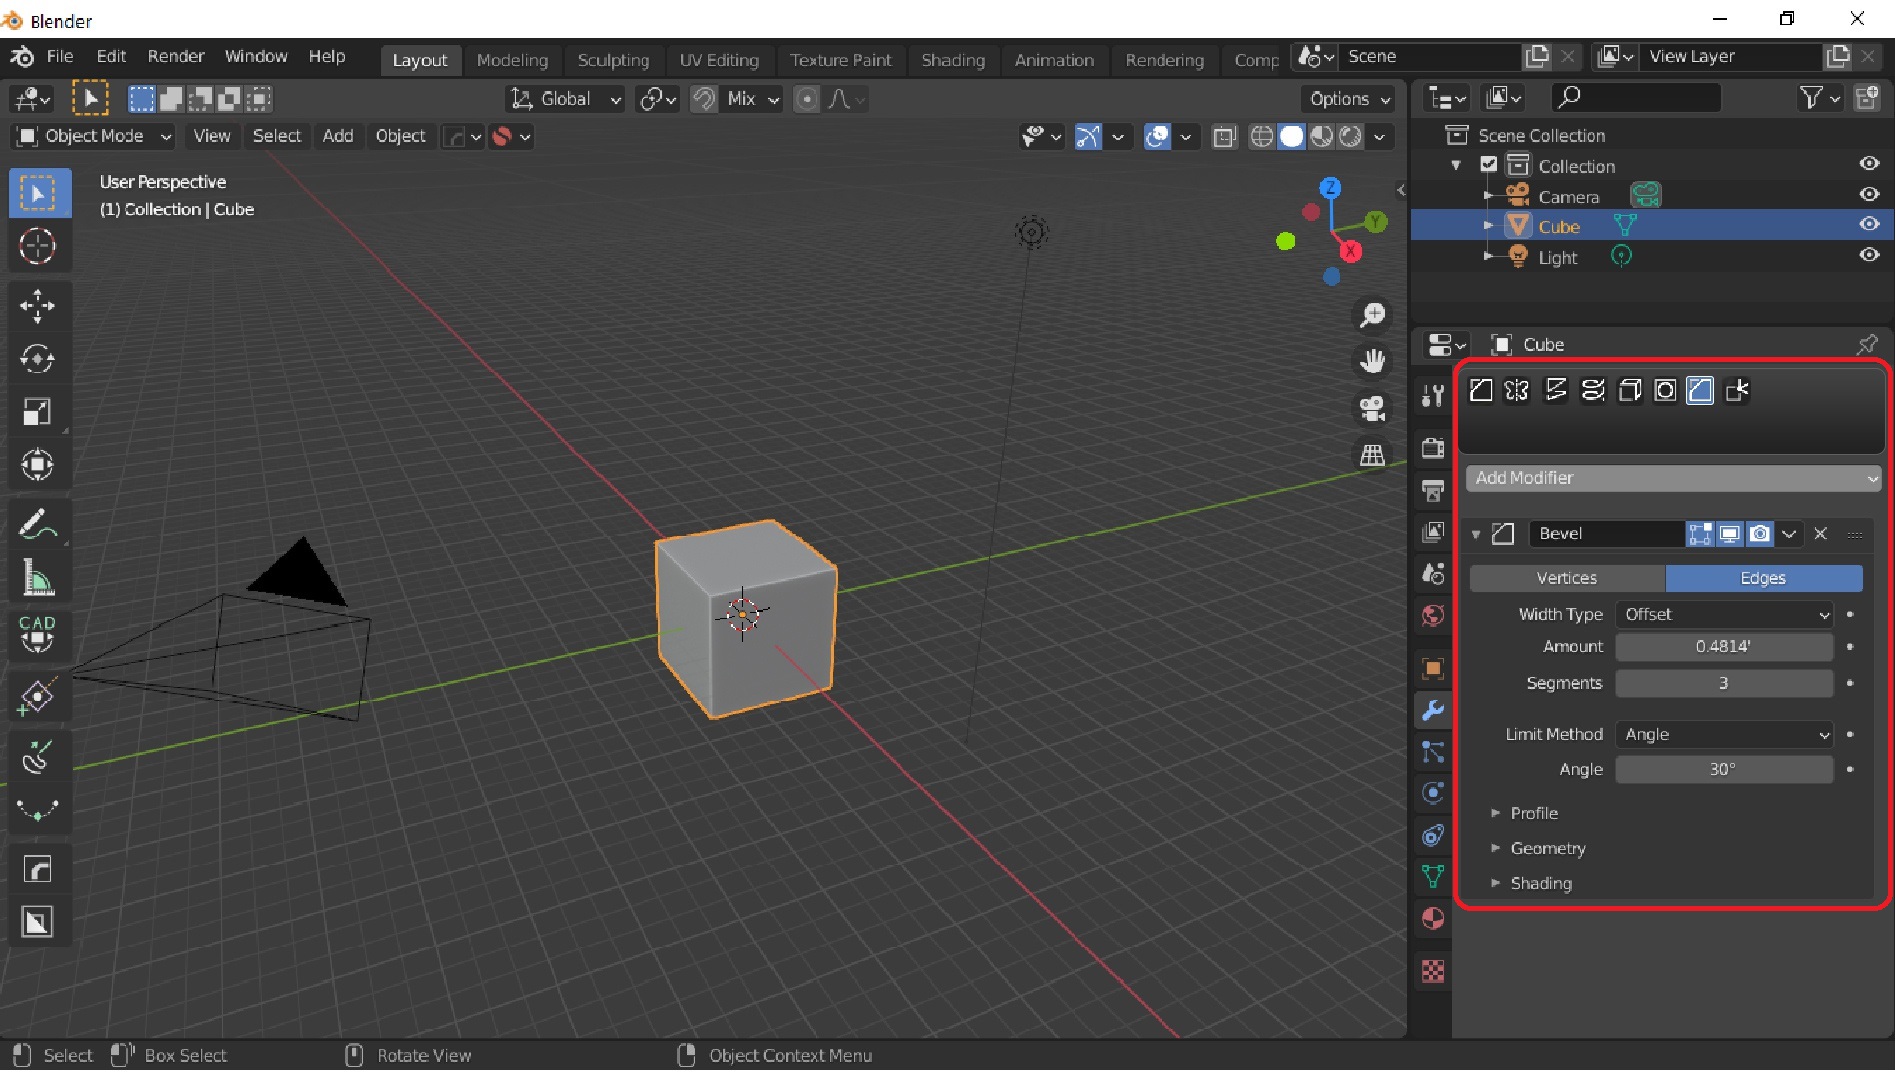Hide the Camera in outliner
The height and width of the screenshot is (1072, 1895).
tap(1868, 195)
